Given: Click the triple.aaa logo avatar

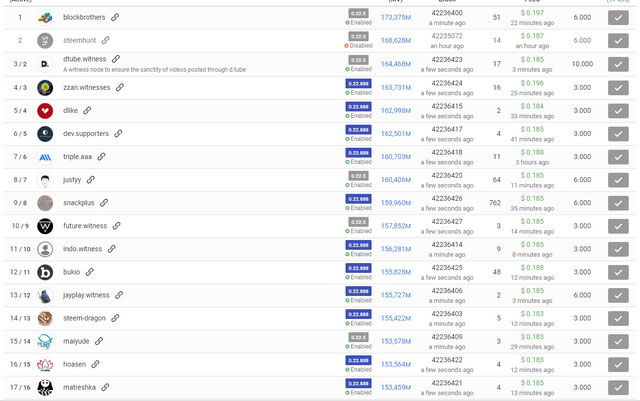Looking at the screenshot, I should 46,157.
